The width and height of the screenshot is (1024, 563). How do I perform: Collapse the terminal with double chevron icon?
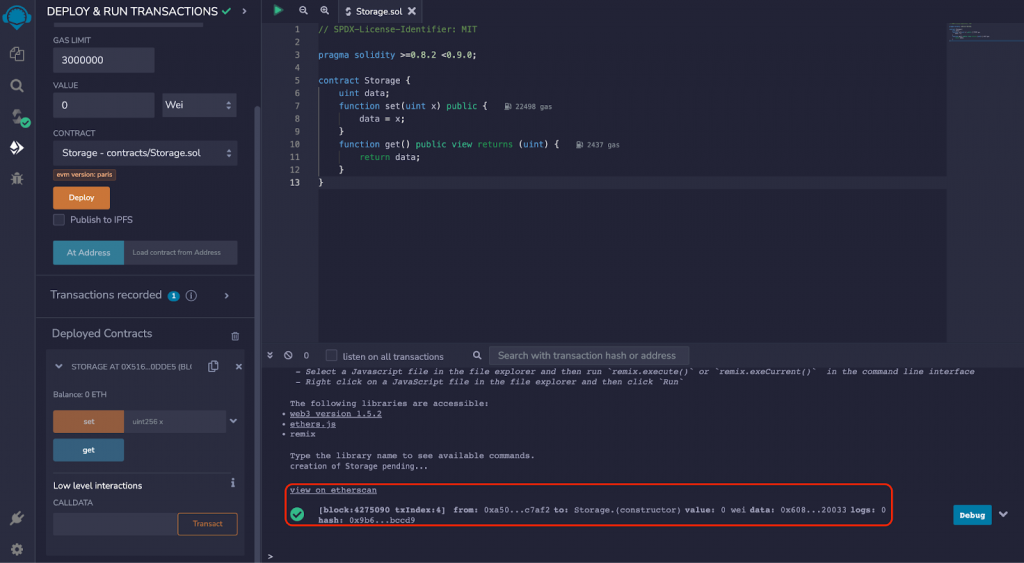point(270,355)
